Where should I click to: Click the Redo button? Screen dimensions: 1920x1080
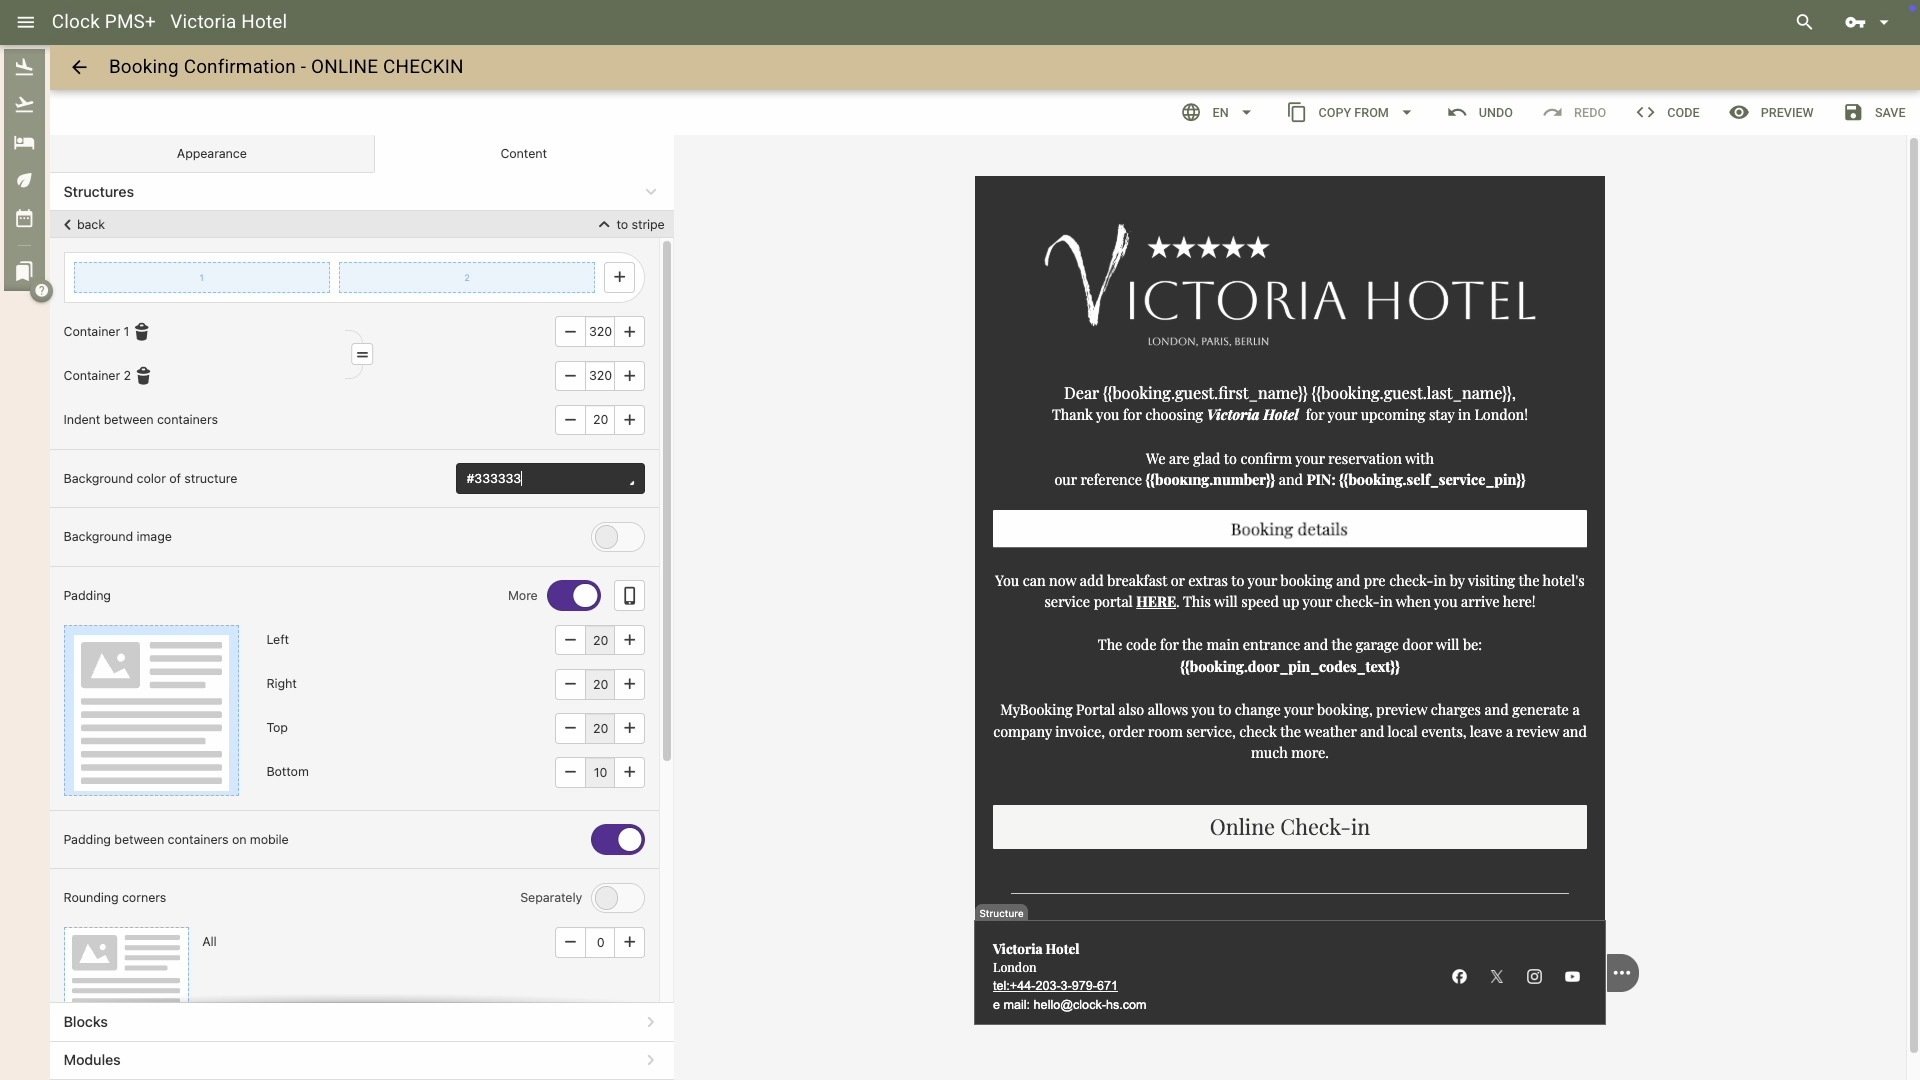(1574, 113)
